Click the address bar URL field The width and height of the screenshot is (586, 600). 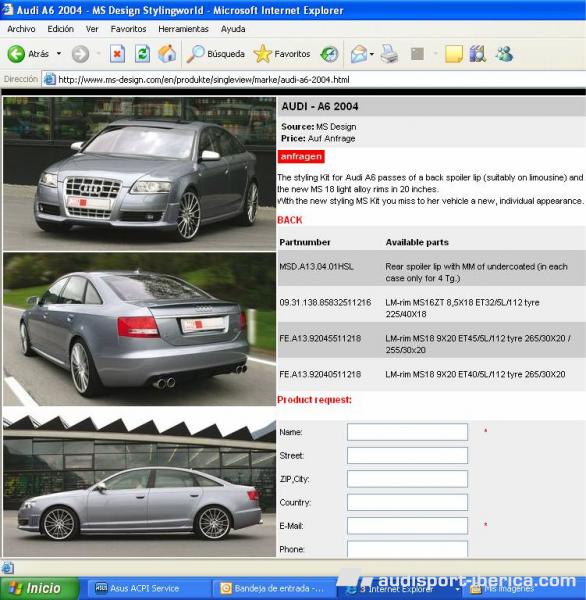point(314,80)
